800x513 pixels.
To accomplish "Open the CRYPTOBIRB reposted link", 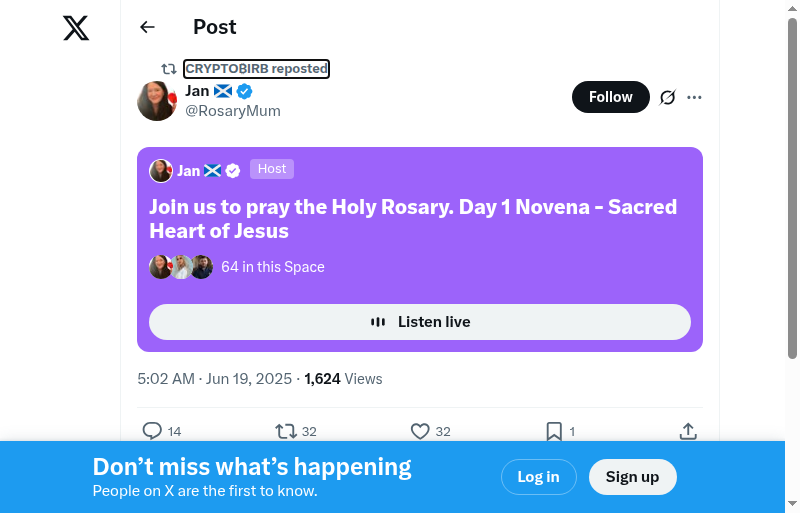I will pos(256,69).
